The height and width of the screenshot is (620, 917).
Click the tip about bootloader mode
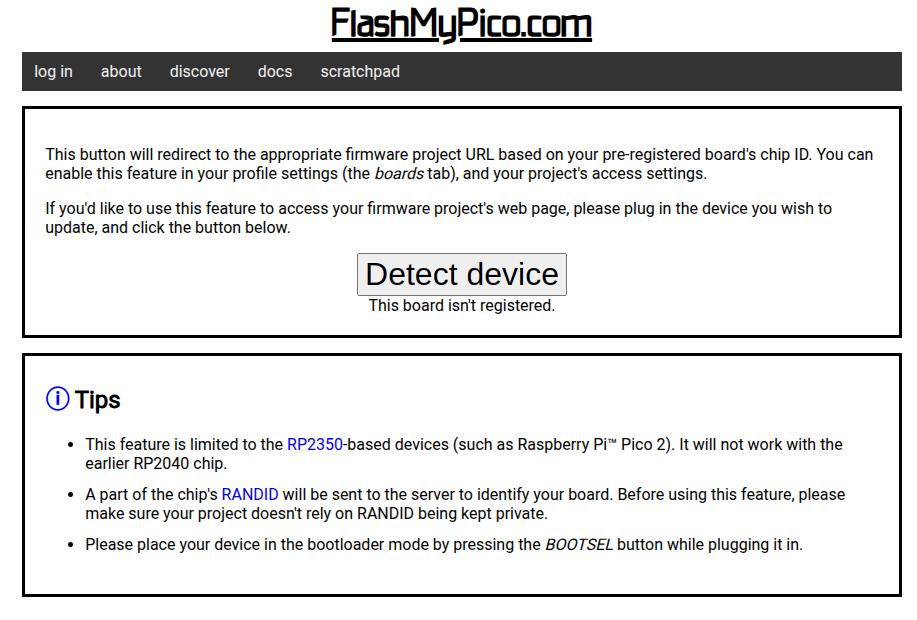click(x=444, y=545)
